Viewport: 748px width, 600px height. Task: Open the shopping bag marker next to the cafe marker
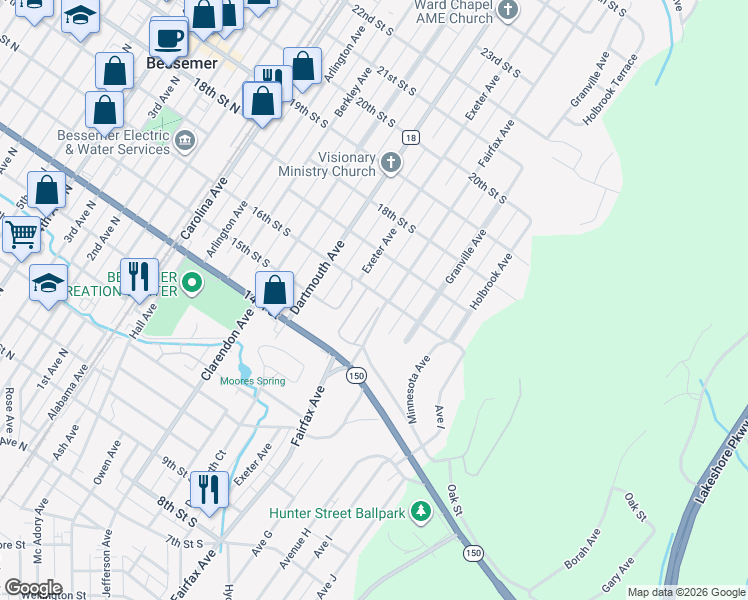click(203, 17)
